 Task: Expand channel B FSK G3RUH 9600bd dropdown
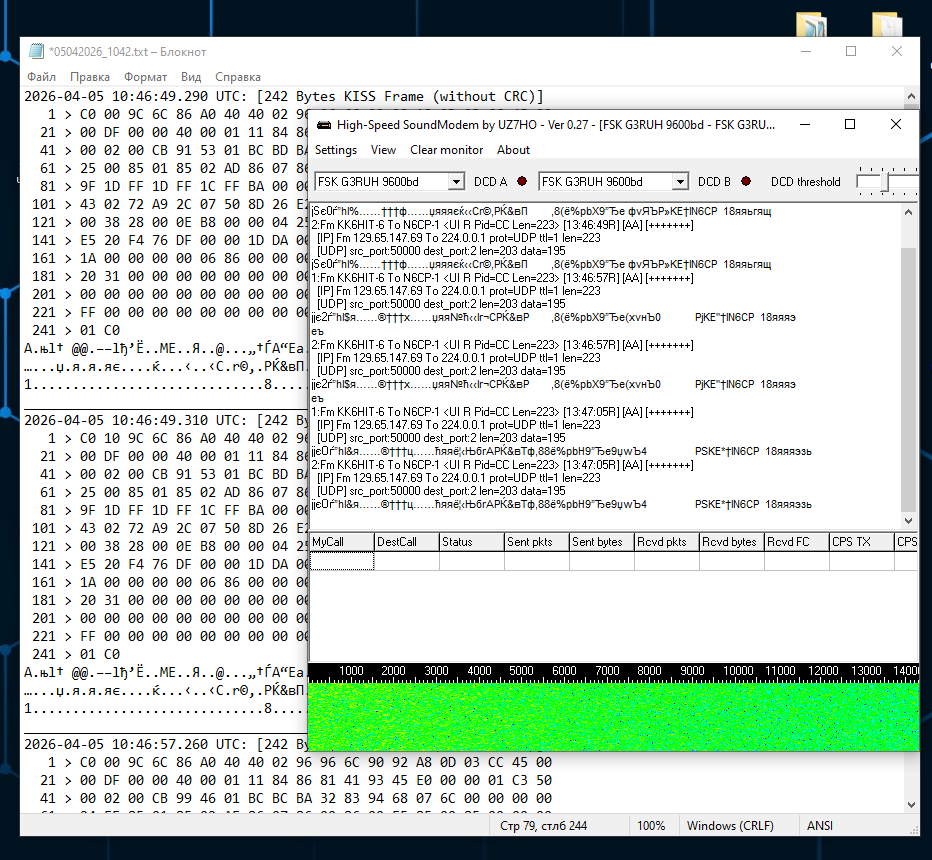click(680, 182)
